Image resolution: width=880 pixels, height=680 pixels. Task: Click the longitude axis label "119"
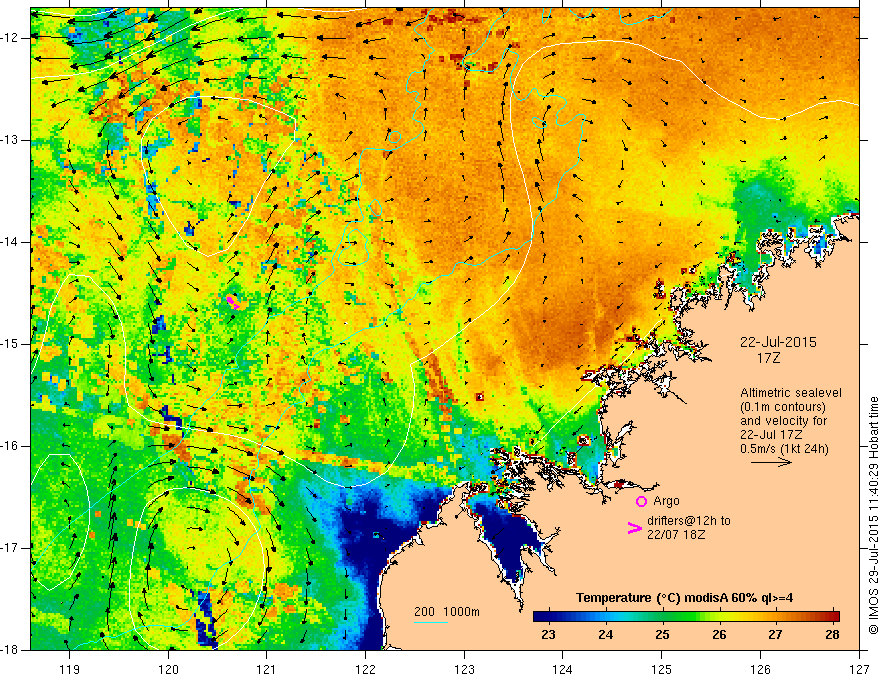coord(70,669)
